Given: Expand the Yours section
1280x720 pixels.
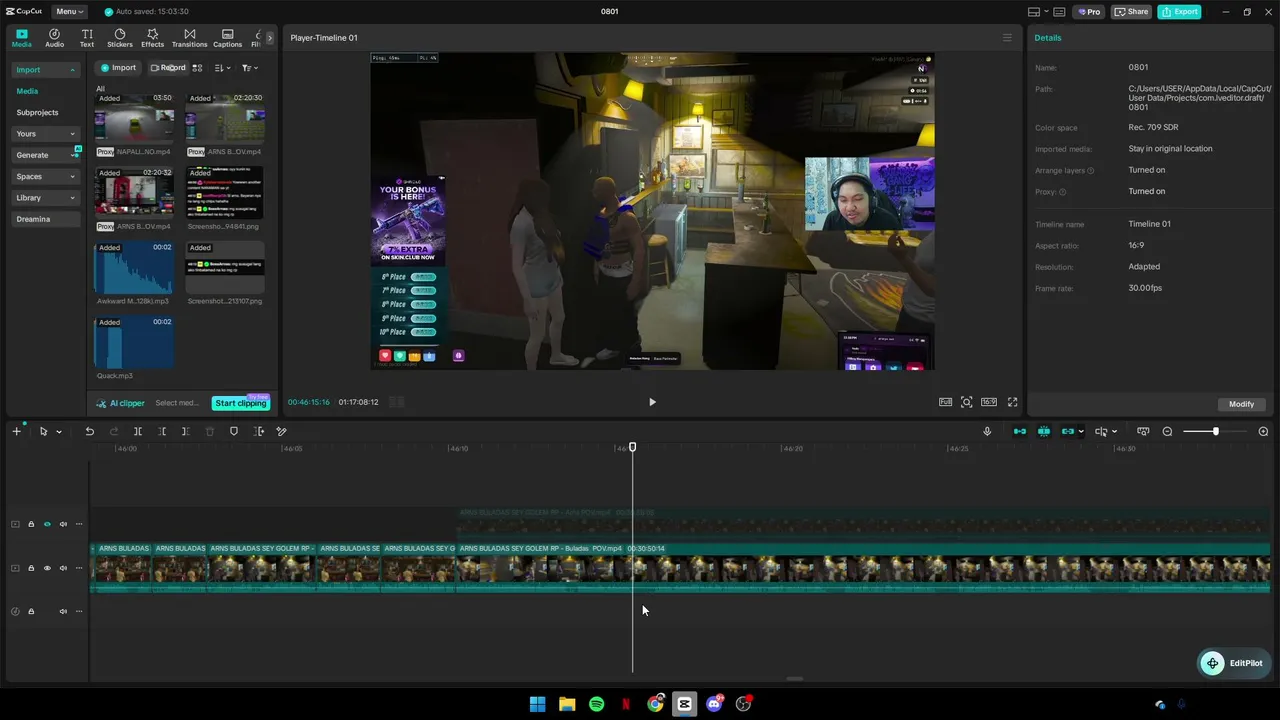Looking at the screenshot, I should (45, 134).
